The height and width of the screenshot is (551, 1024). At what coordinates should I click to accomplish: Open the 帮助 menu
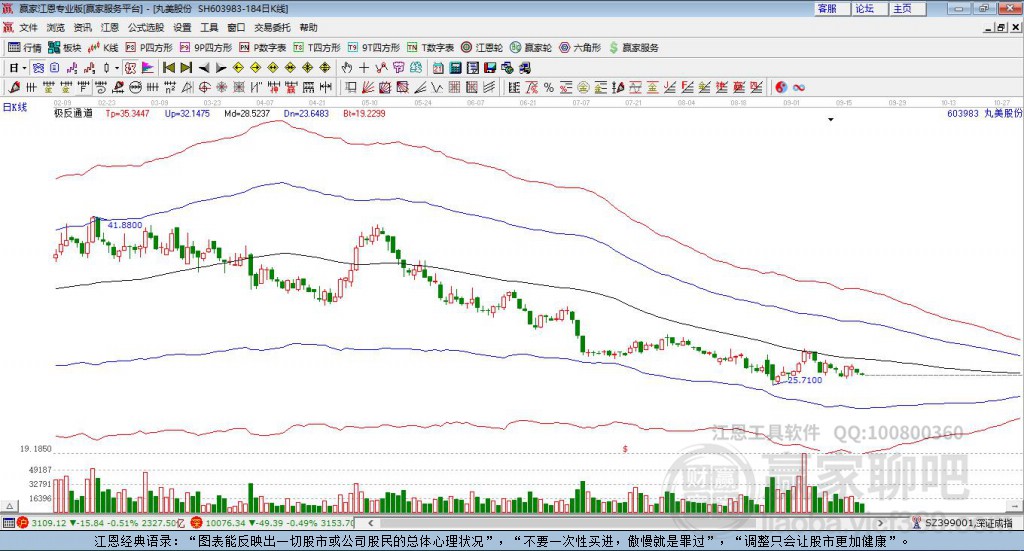[308, 27]
